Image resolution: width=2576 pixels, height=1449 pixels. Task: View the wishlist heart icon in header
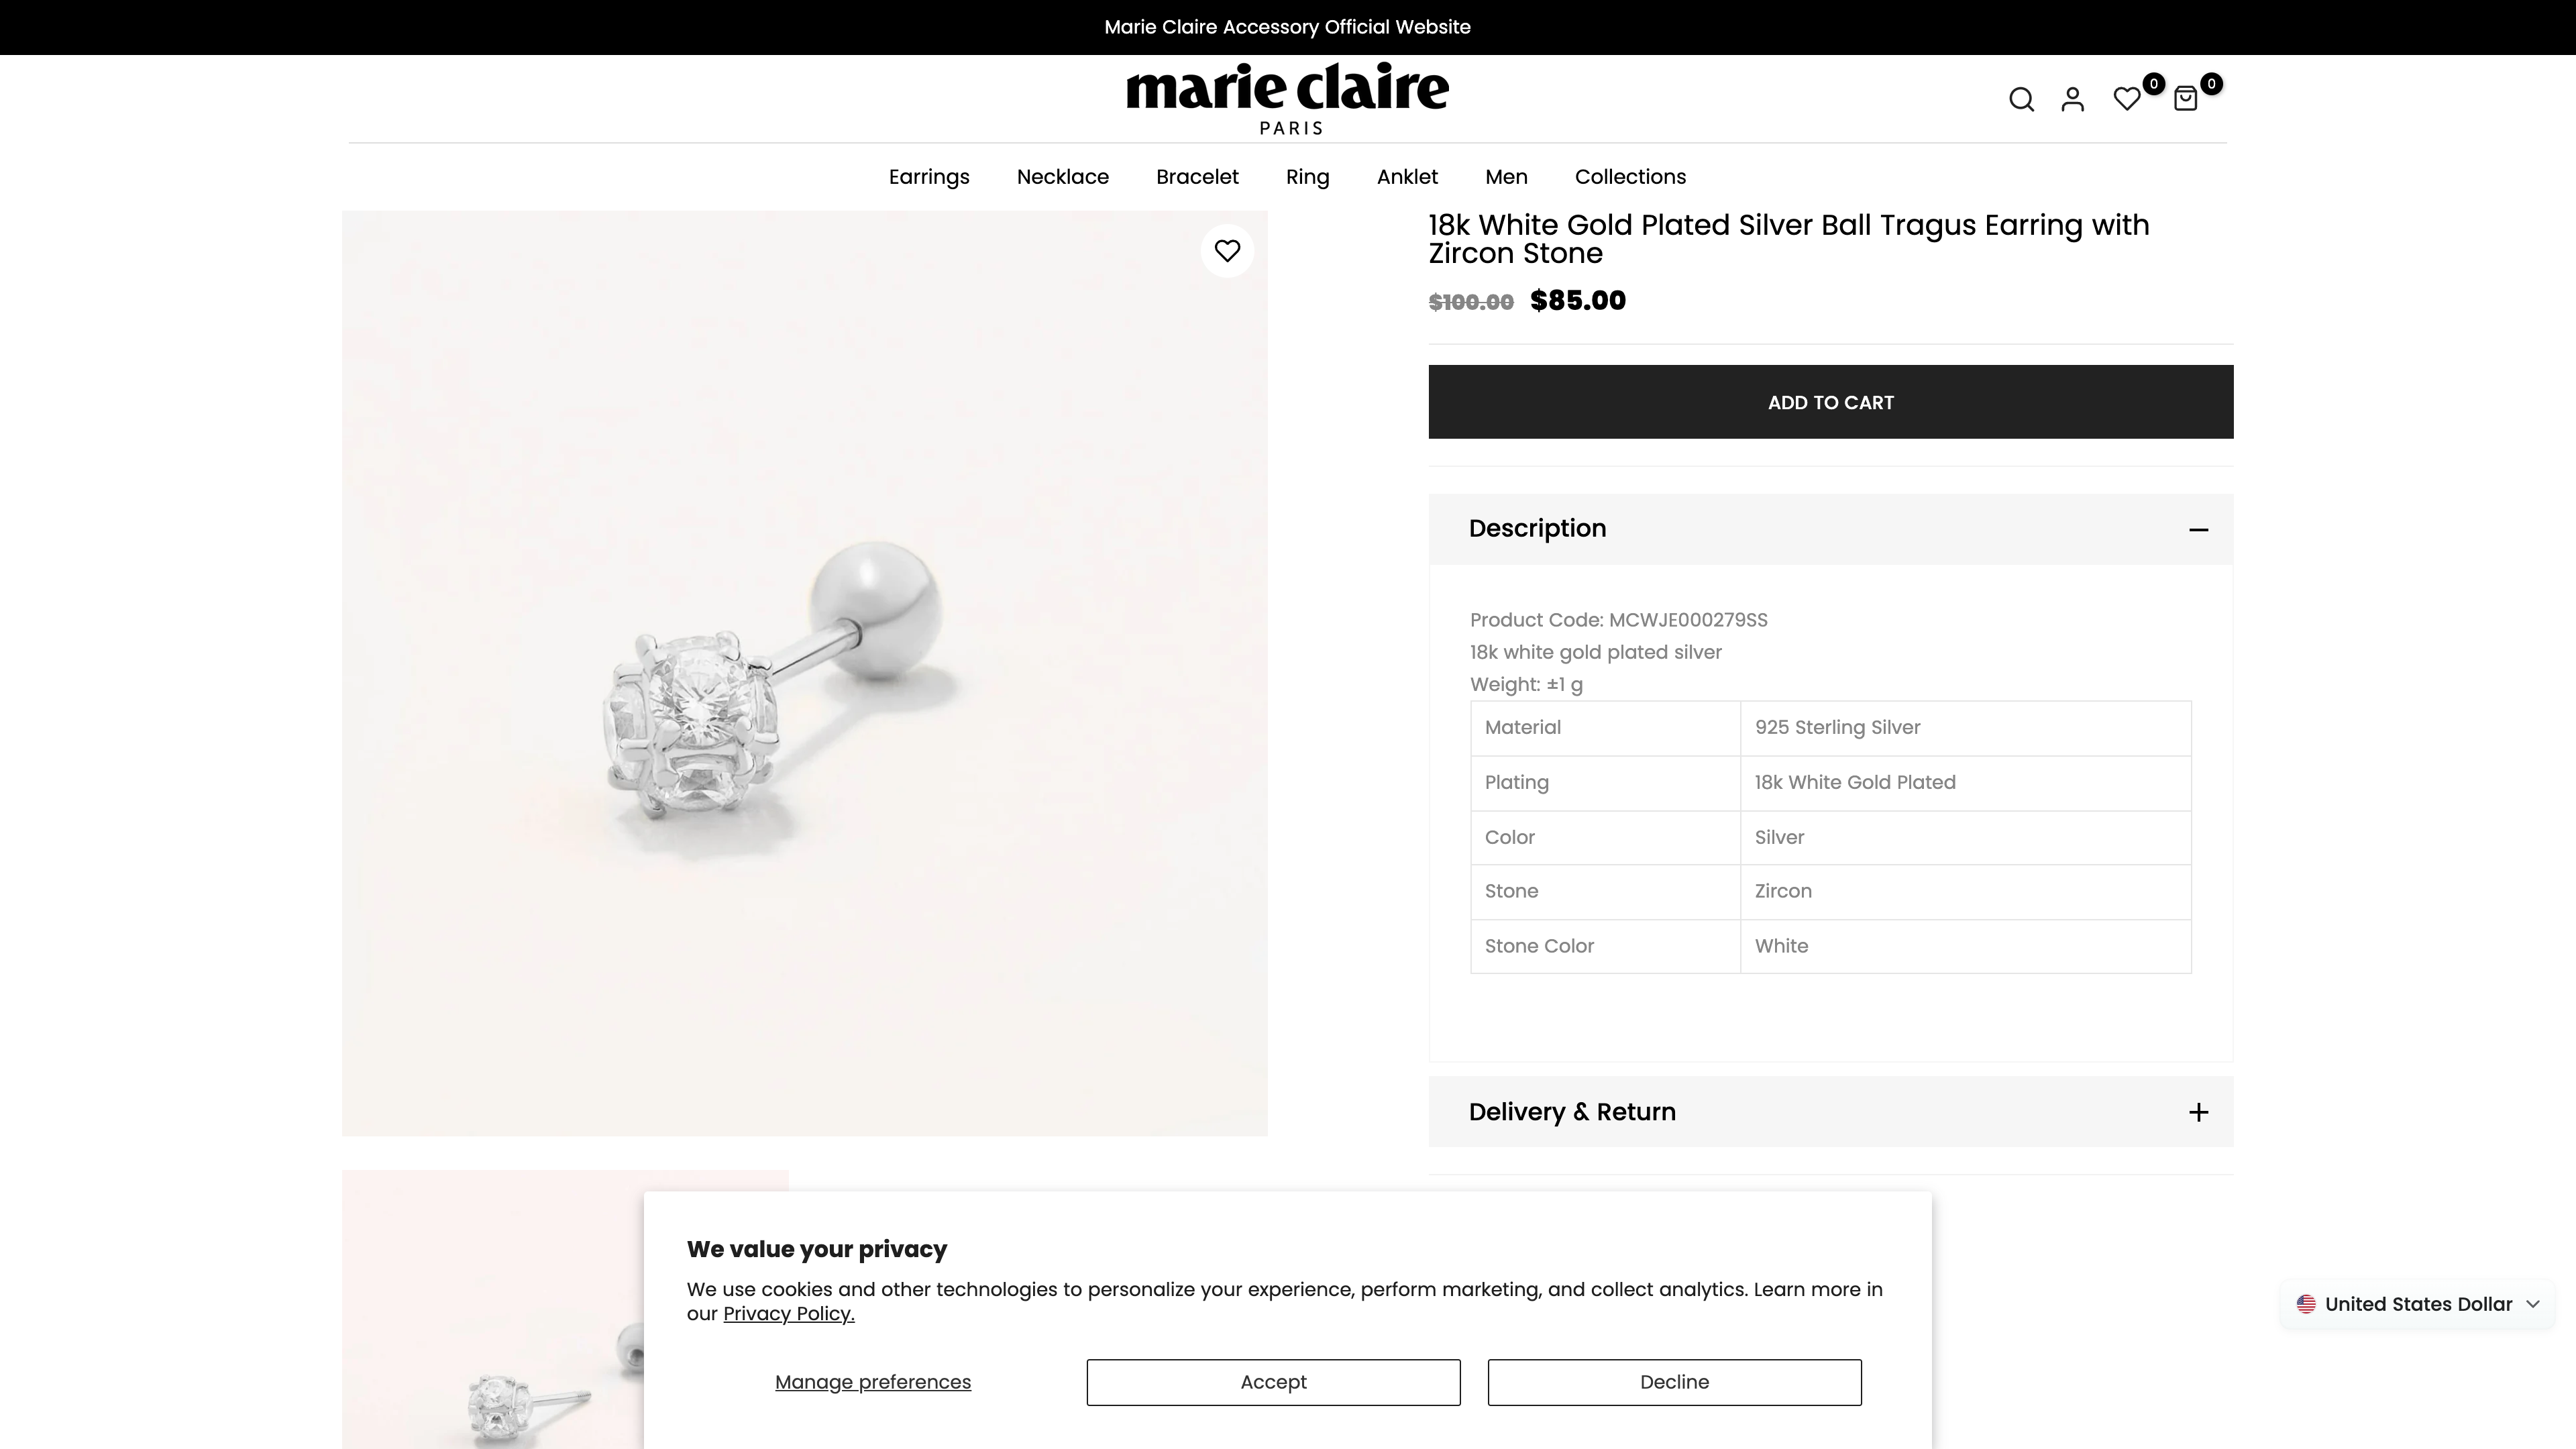click(2126, 98)
